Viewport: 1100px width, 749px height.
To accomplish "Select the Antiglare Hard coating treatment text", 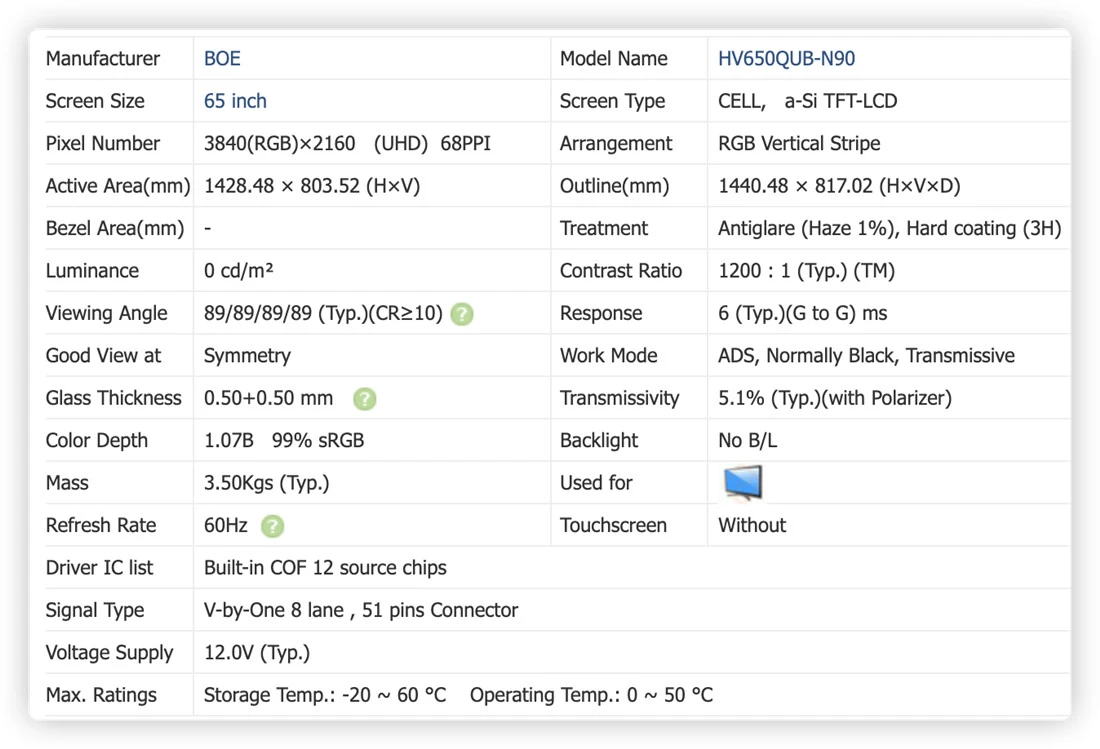I will tap(890, 229).
